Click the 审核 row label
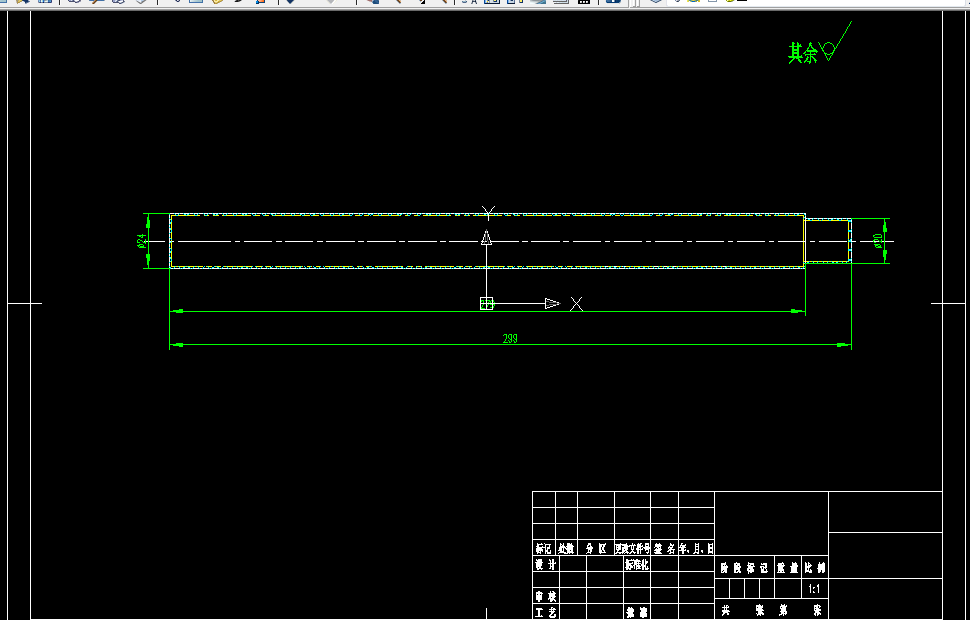970x620 pixels. [x=545, y=596]
